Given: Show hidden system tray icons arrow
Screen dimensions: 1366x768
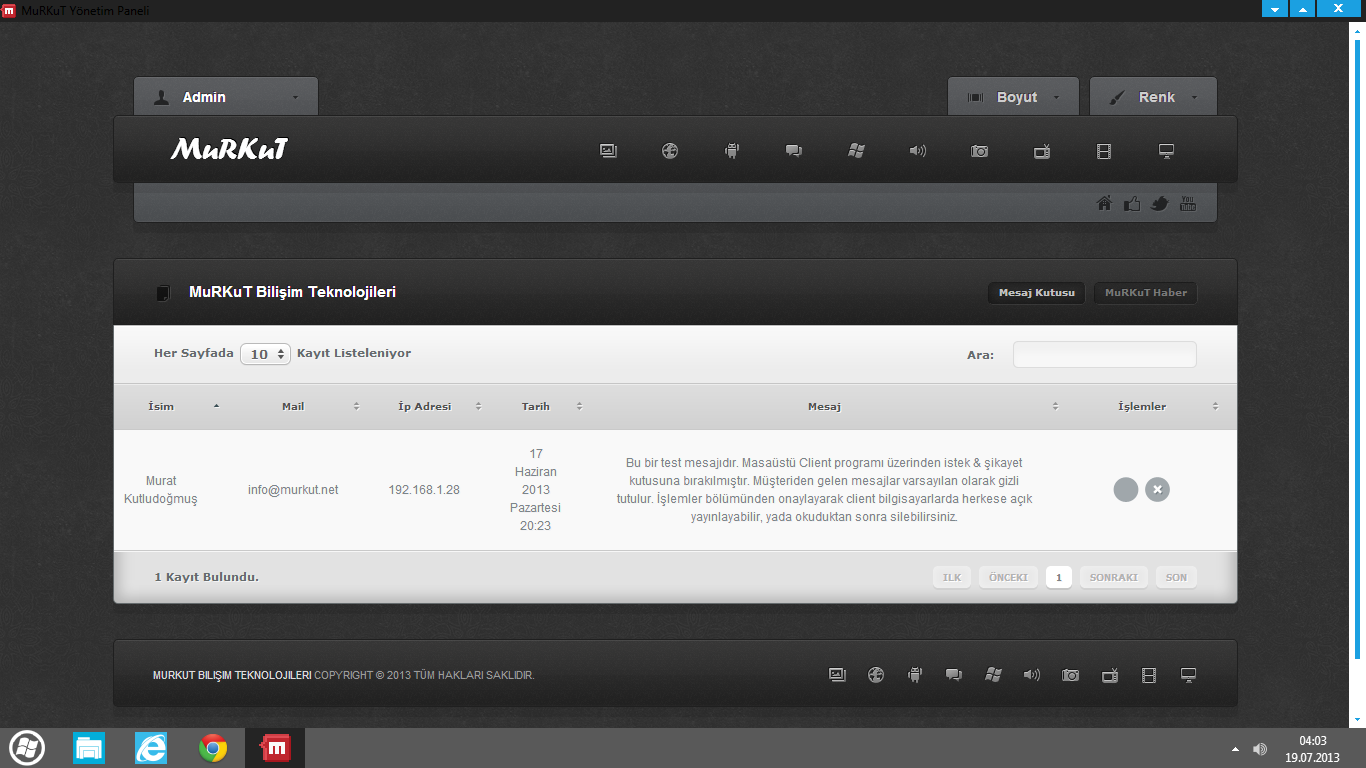Looking at the screenshot, I should pos(1235,748).
